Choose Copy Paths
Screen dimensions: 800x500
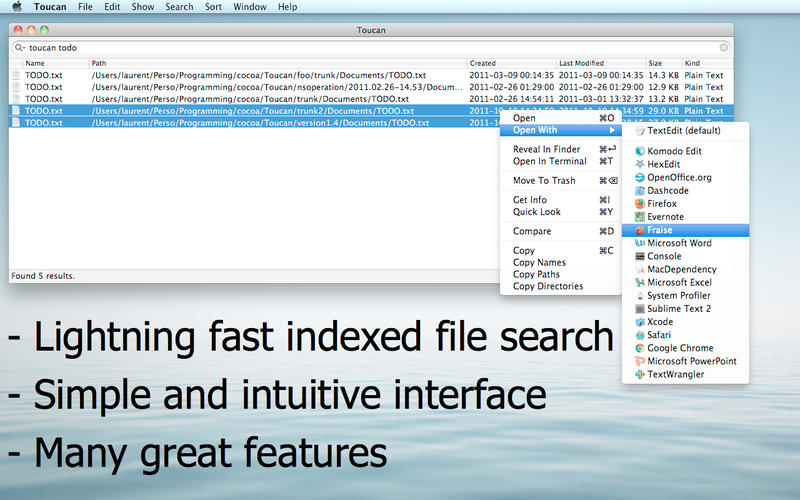coord(560,274)
